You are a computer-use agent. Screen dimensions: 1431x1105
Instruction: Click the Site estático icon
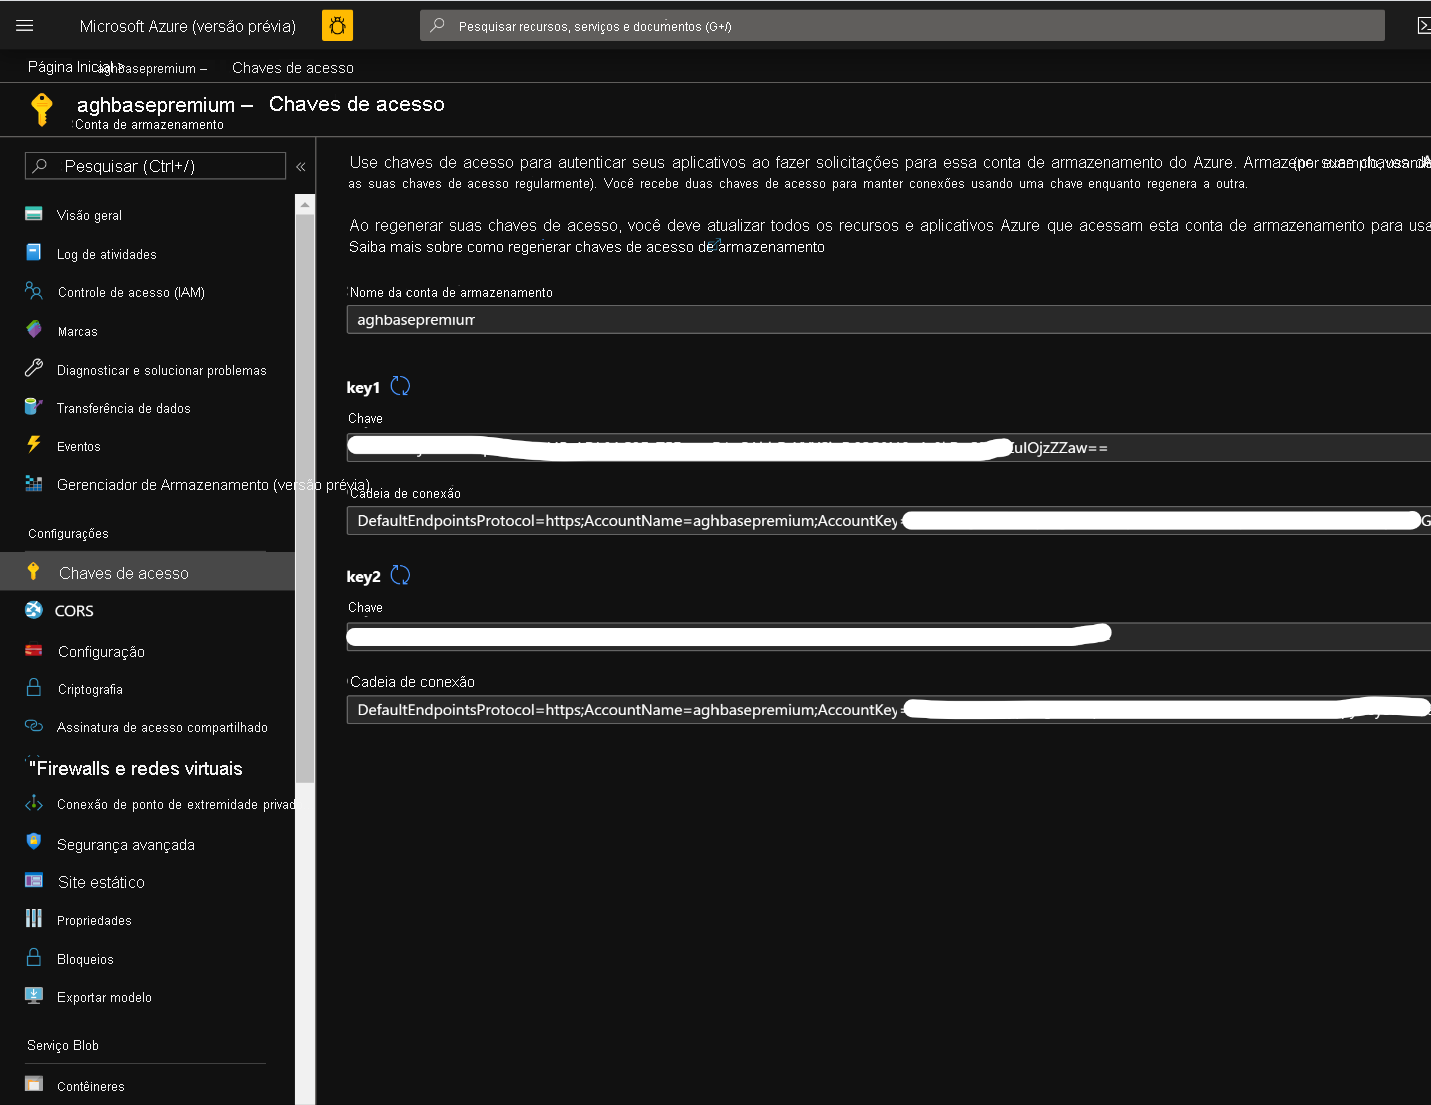(34, 881)
